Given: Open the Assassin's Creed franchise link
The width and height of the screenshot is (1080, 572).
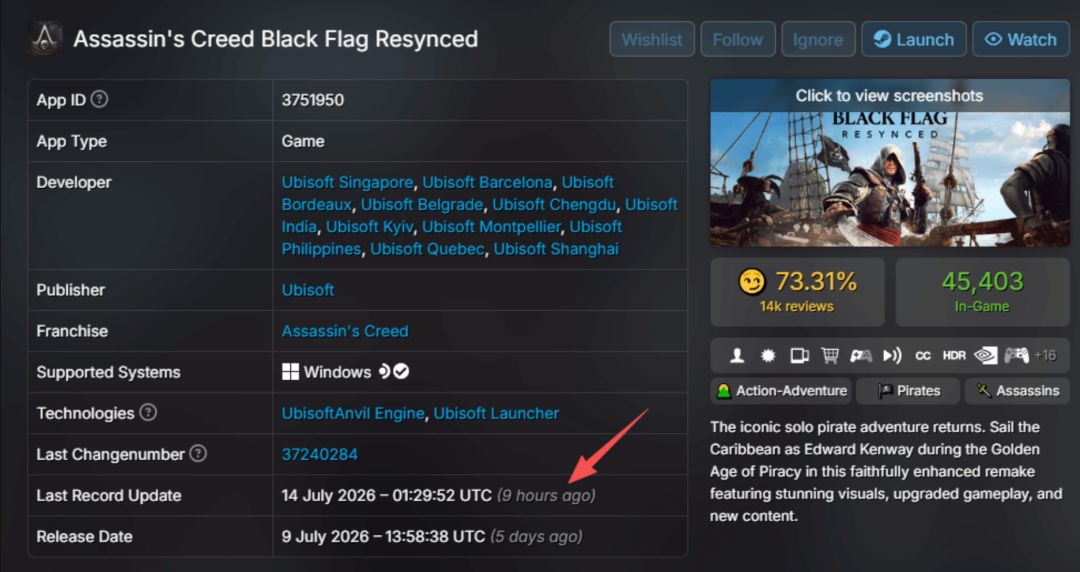Looking at the screenshot, I should pos(344,331).
